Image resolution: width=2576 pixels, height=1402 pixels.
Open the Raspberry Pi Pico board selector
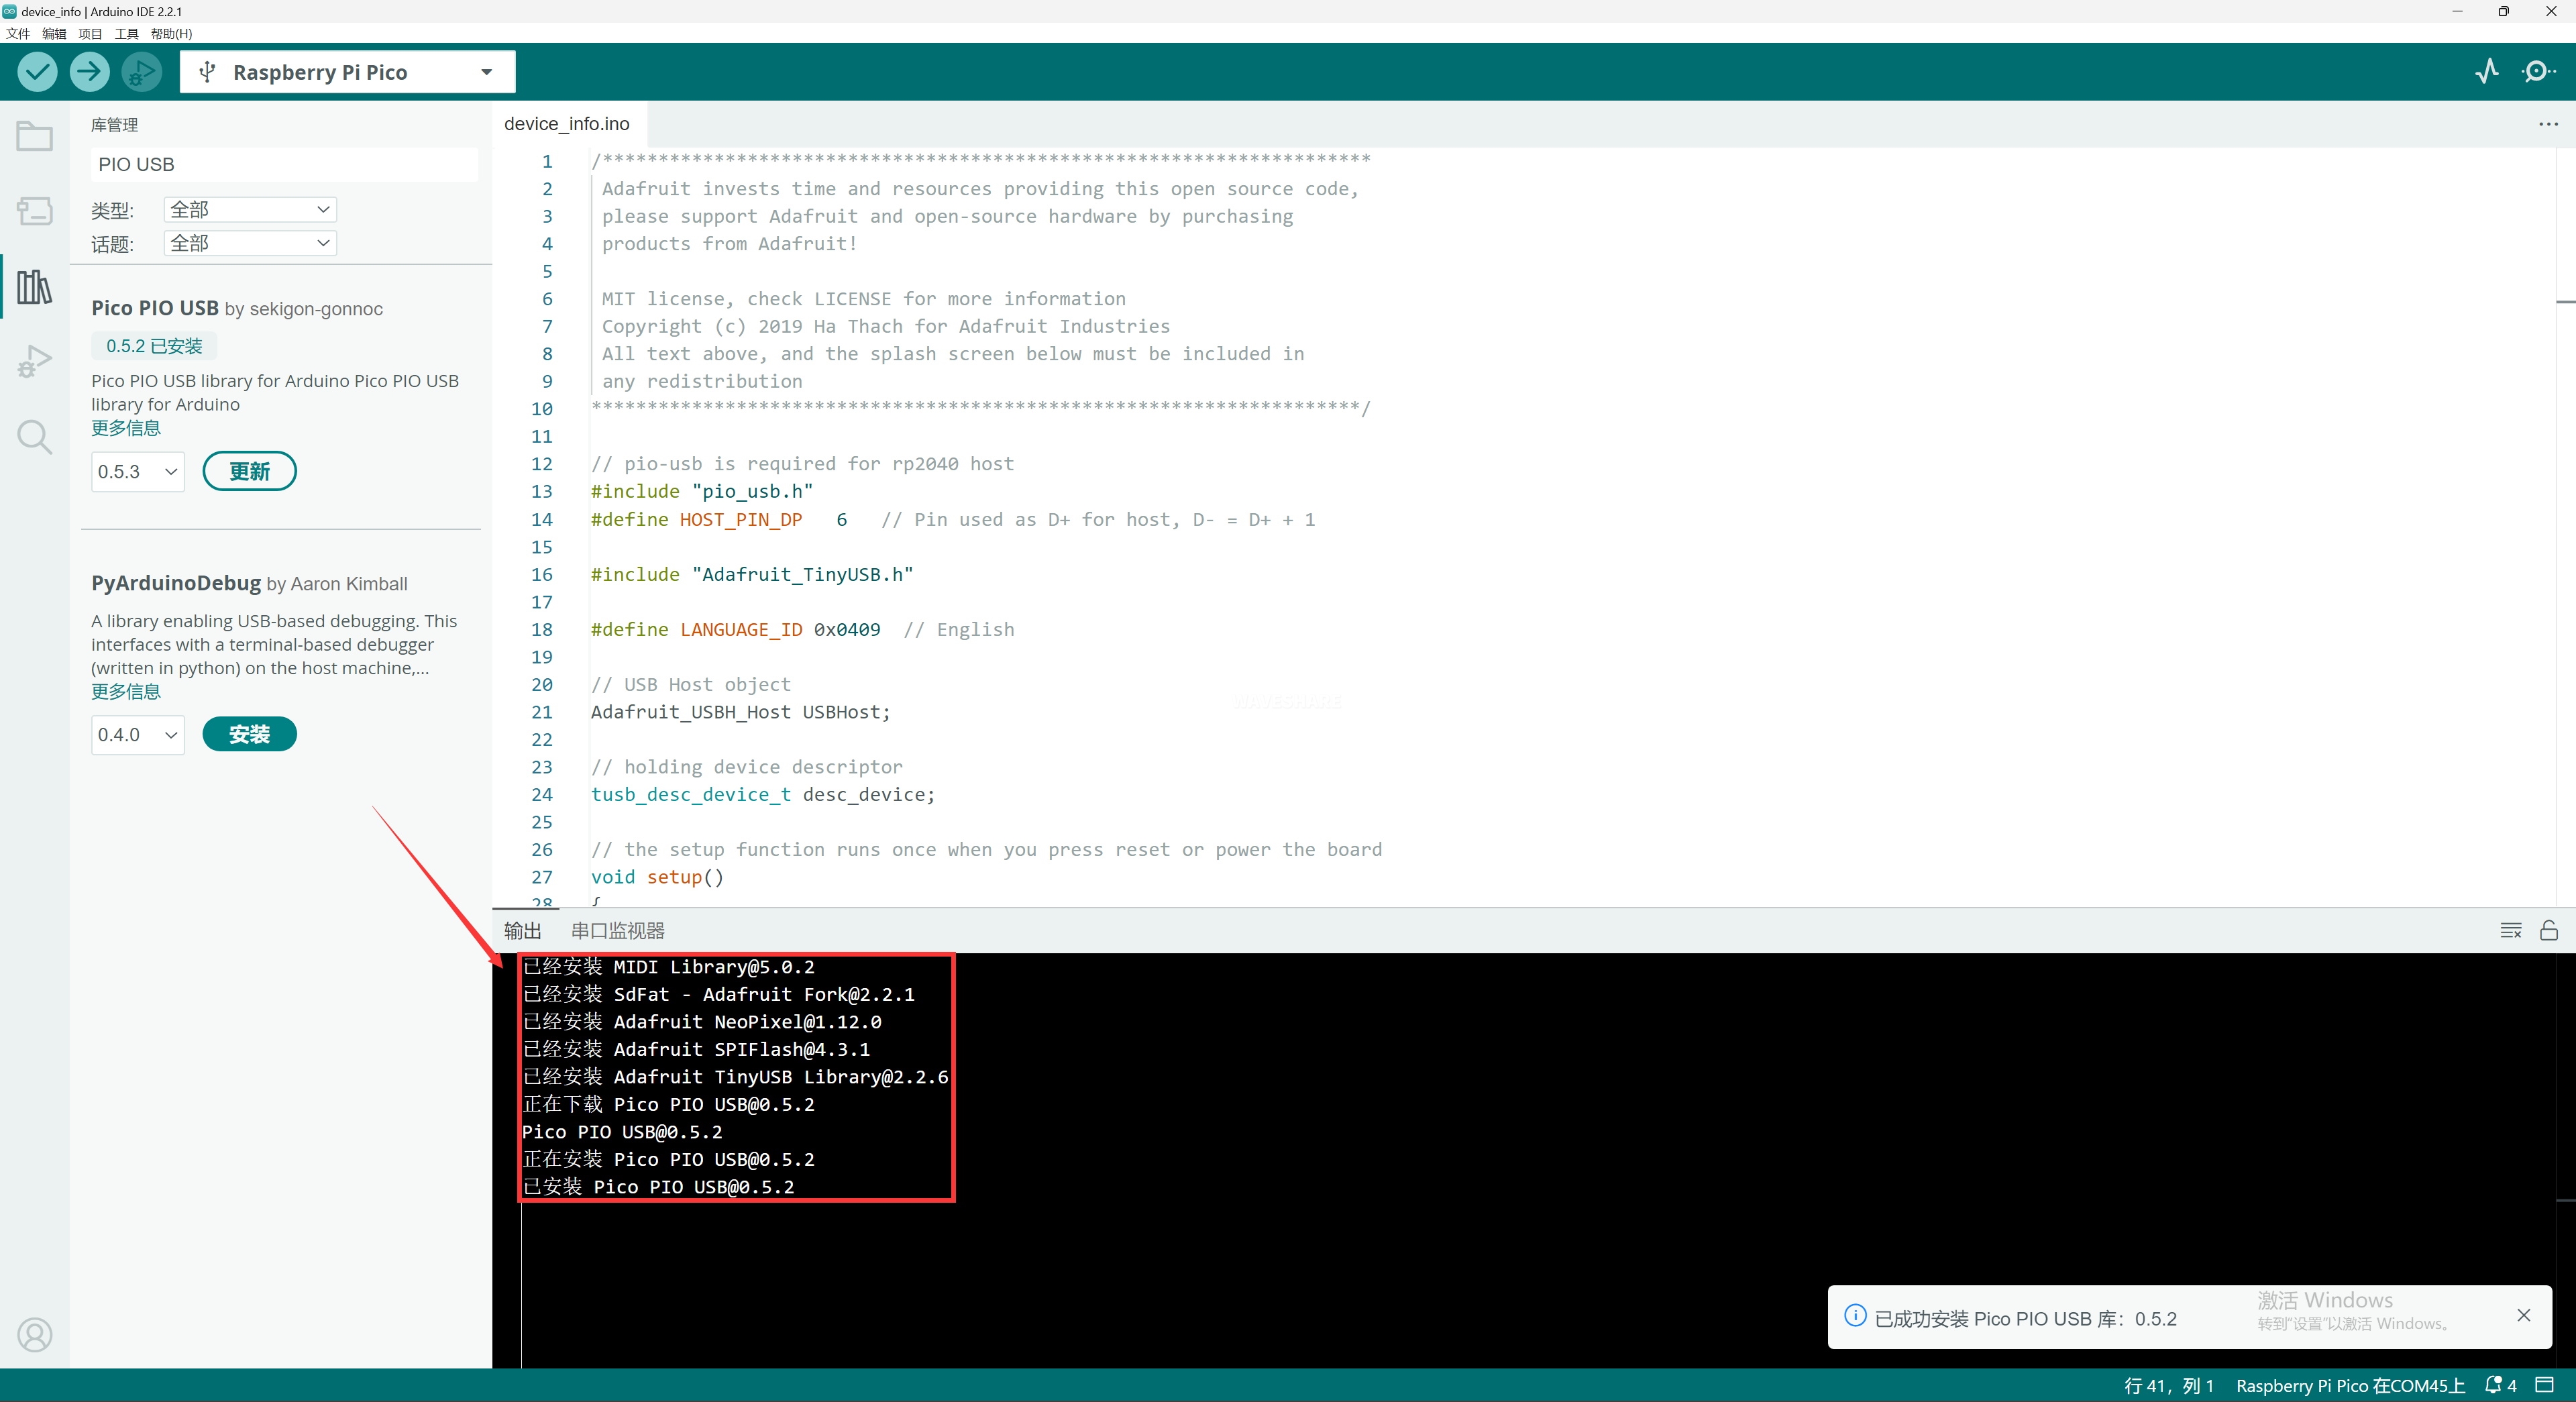(x=347, y=72)
